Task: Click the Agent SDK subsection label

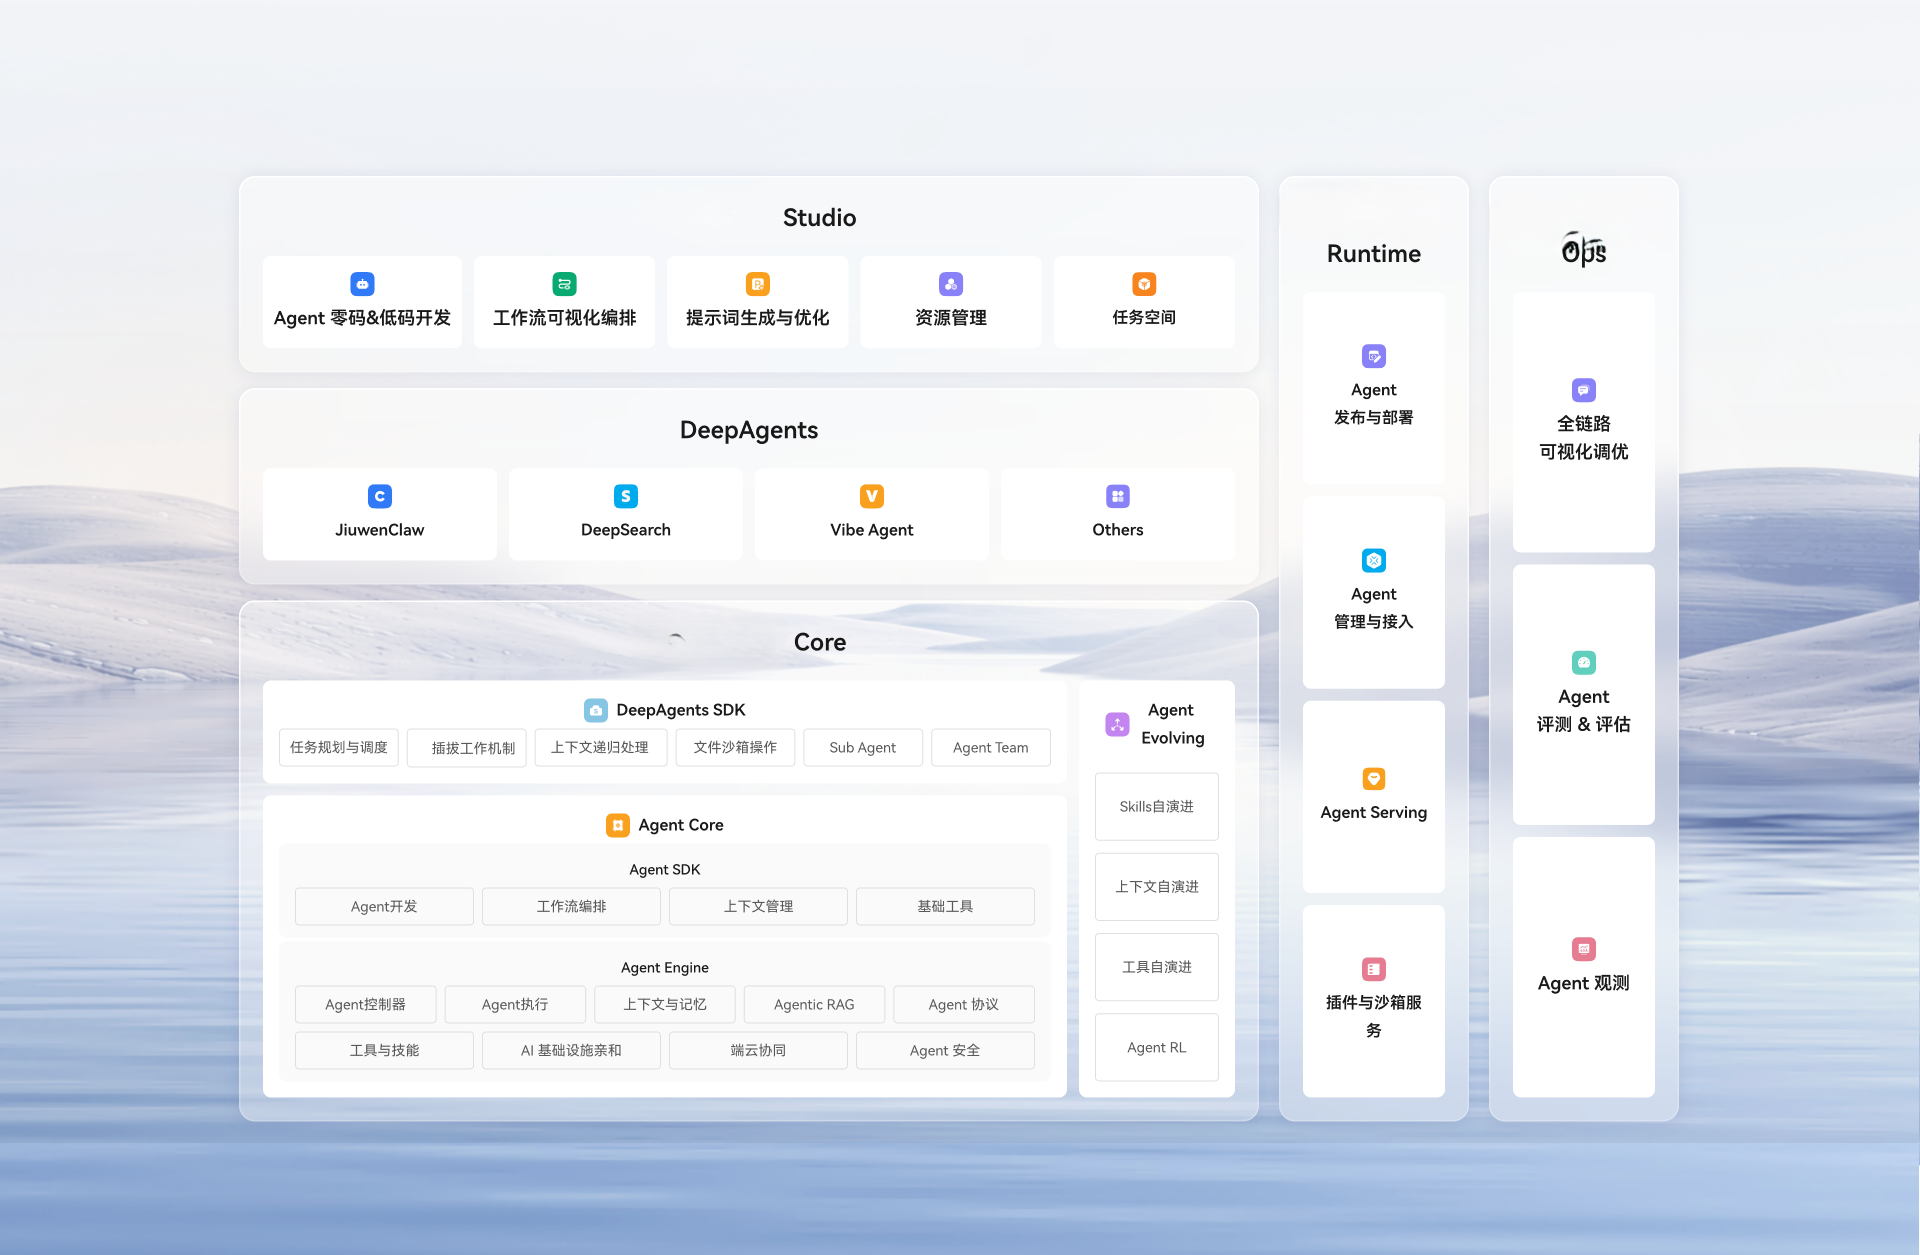Action: (x=665, y=870)
